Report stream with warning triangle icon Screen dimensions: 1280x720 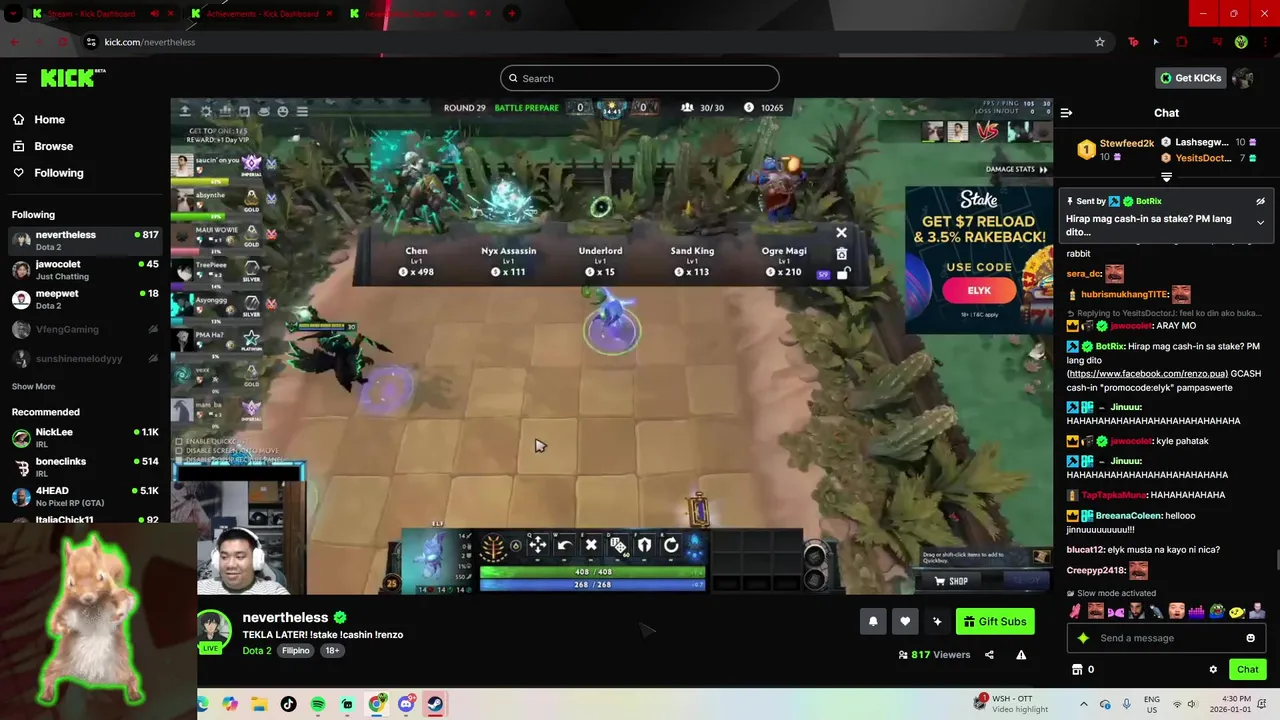point(1021,655)
